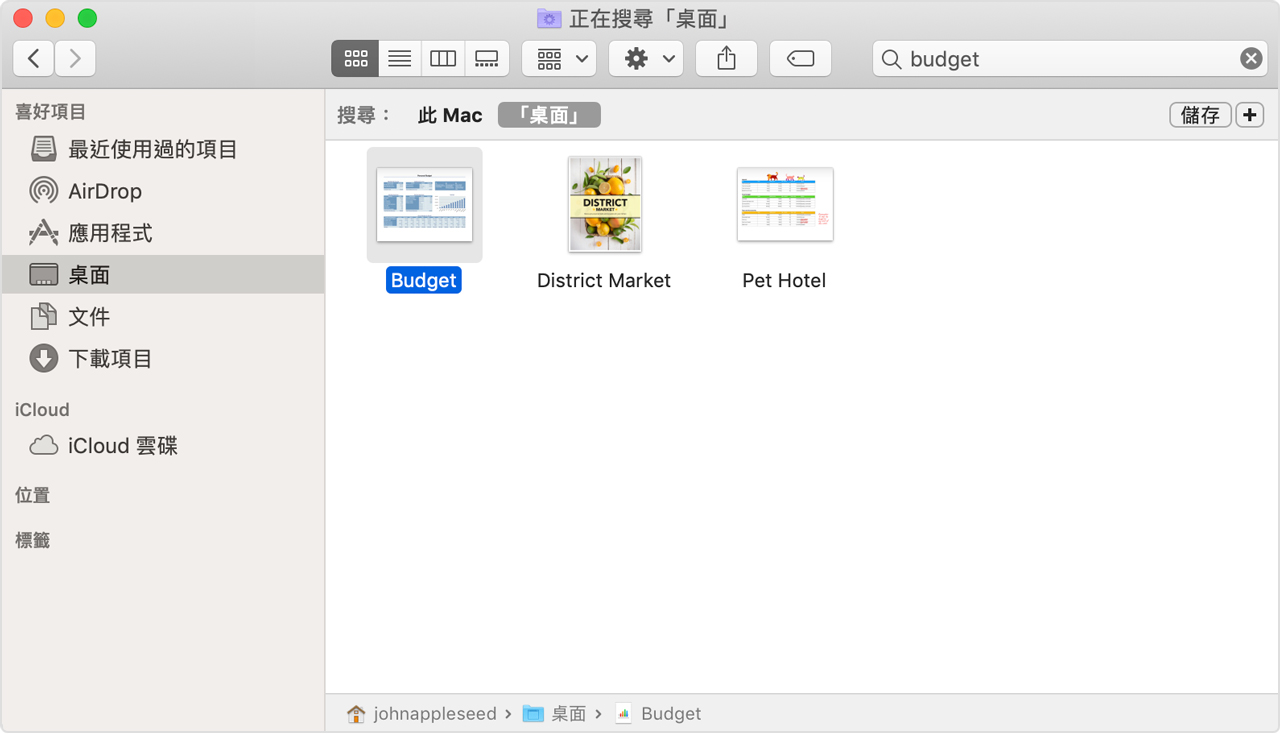The image size is (1280, 734).
Task: Open the gear action menu
Action: click(646, 59)
